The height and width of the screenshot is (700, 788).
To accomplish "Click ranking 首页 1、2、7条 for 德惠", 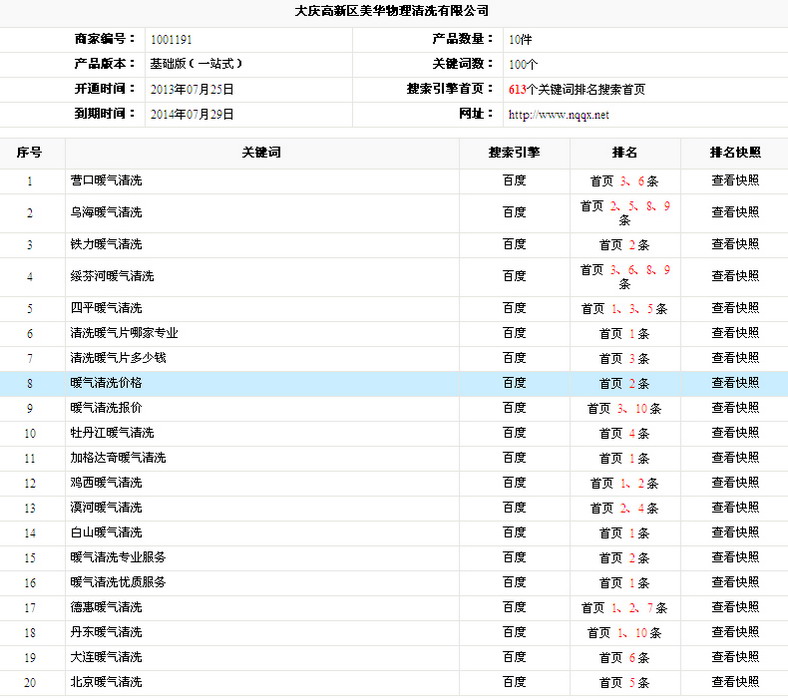I will click(x=625, y=608).
